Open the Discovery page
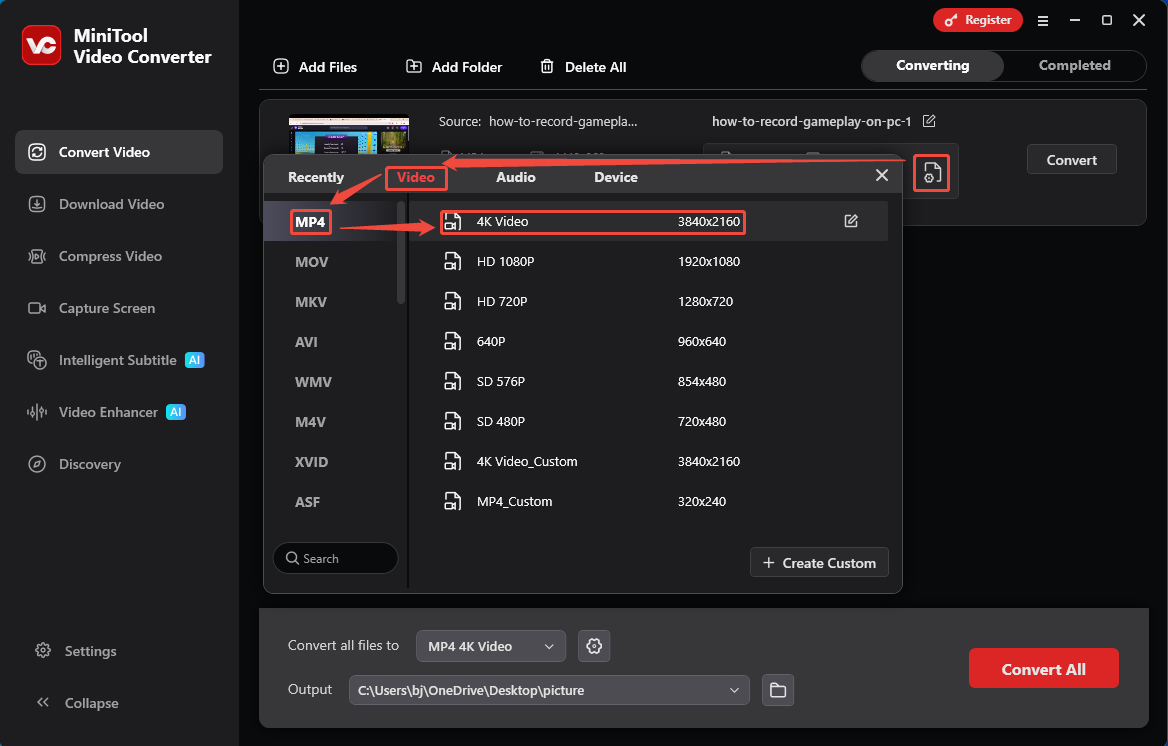 pyautogui.click(x=74, y=464)
